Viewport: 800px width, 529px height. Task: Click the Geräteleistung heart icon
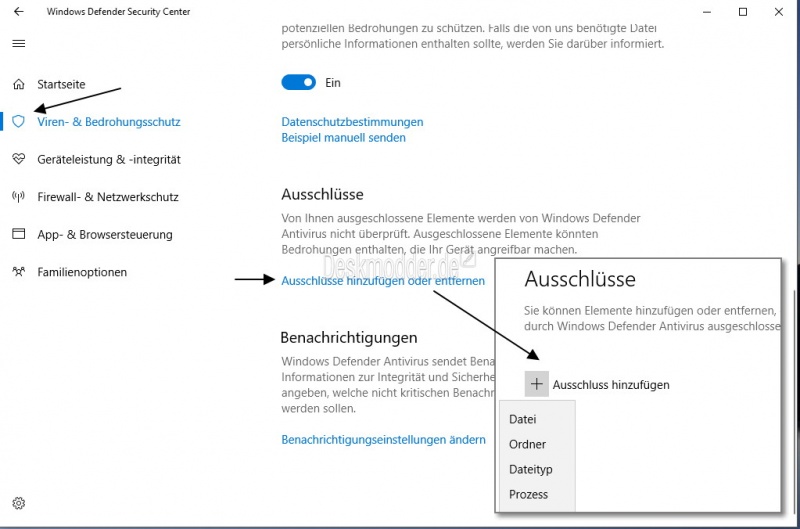(x=18, y=159)
